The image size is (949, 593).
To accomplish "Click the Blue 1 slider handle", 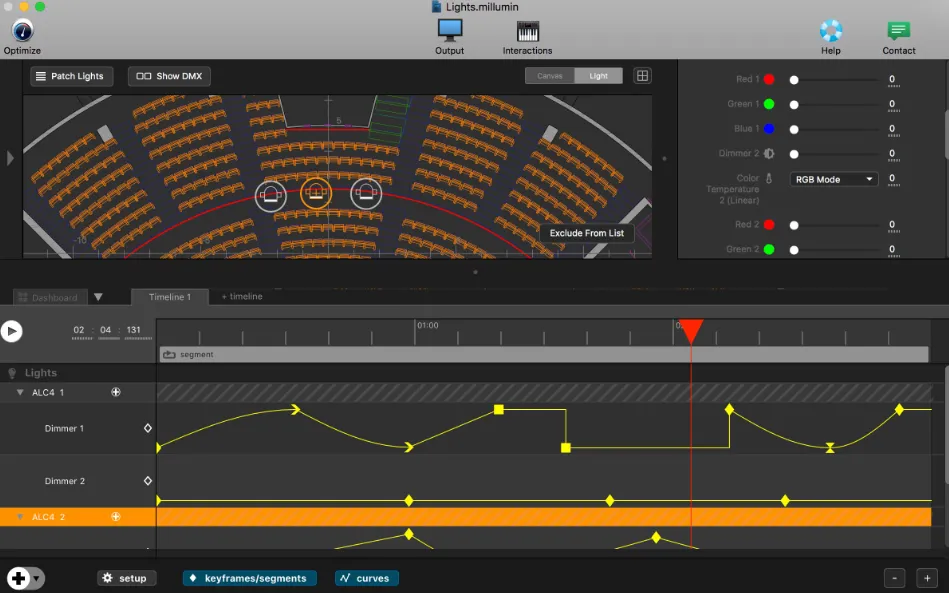I will (x=794, y=129).
